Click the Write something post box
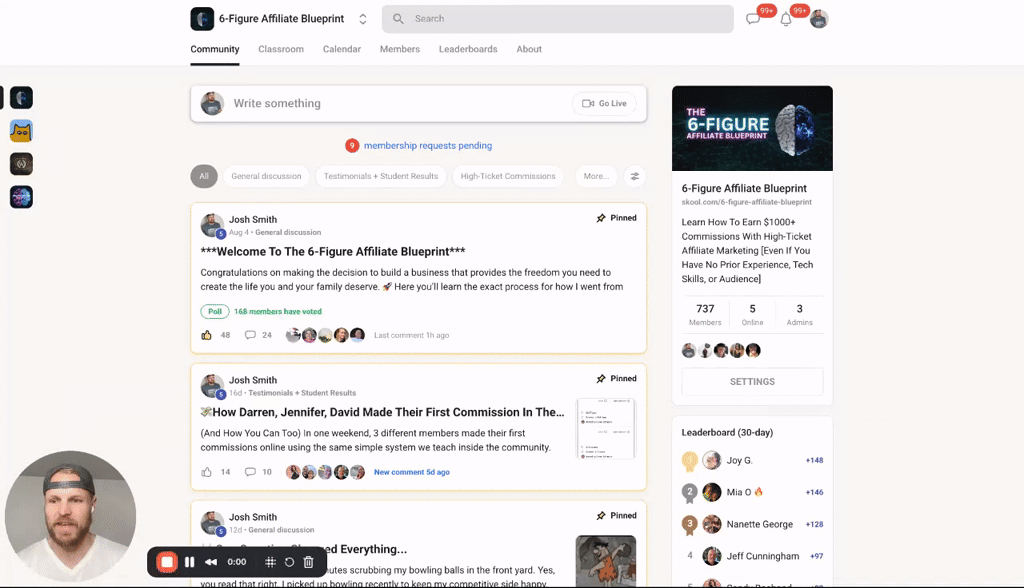Screen dimensions: 1024x588 (x=419, y=103)
